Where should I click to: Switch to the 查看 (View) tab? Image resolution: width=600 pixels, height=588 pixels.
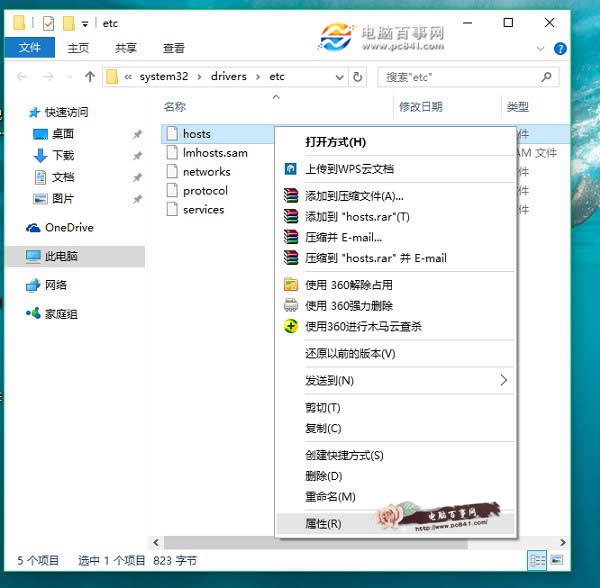(174, 47)
